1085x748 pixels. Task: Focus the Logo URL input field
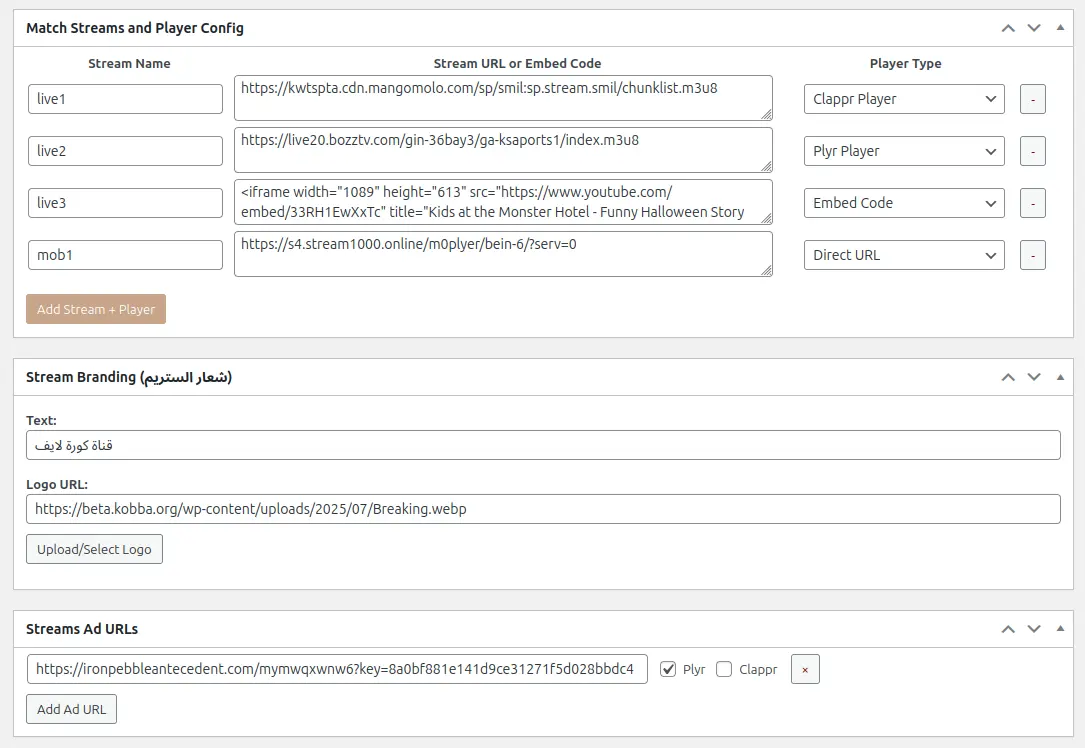pos(543,509)
